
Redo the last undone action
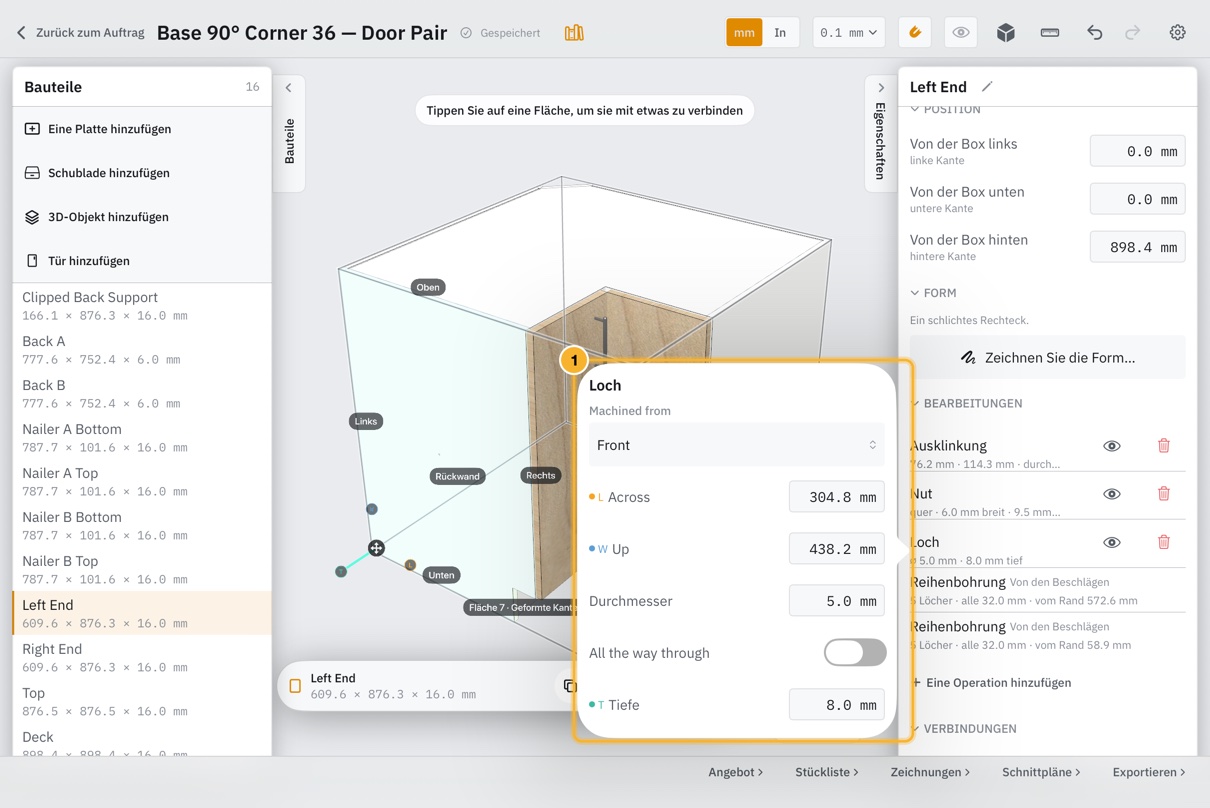tap(1133, 33)
